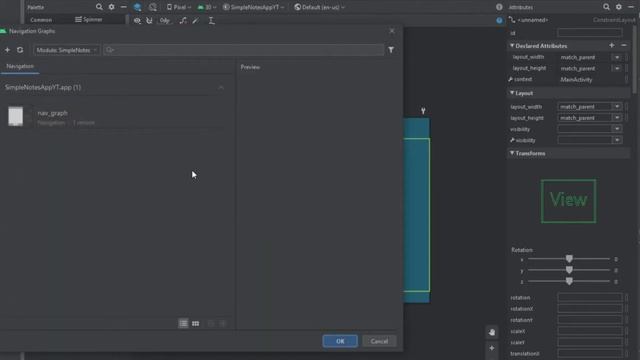Open the tools visibility combo box
Image resolution: width=640 pixels, height=360 pixels.
tap(589, 140)
